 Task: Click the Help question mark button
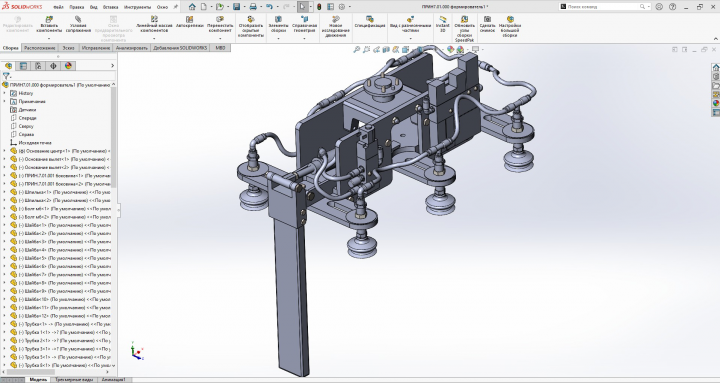(x=673, y=6)
